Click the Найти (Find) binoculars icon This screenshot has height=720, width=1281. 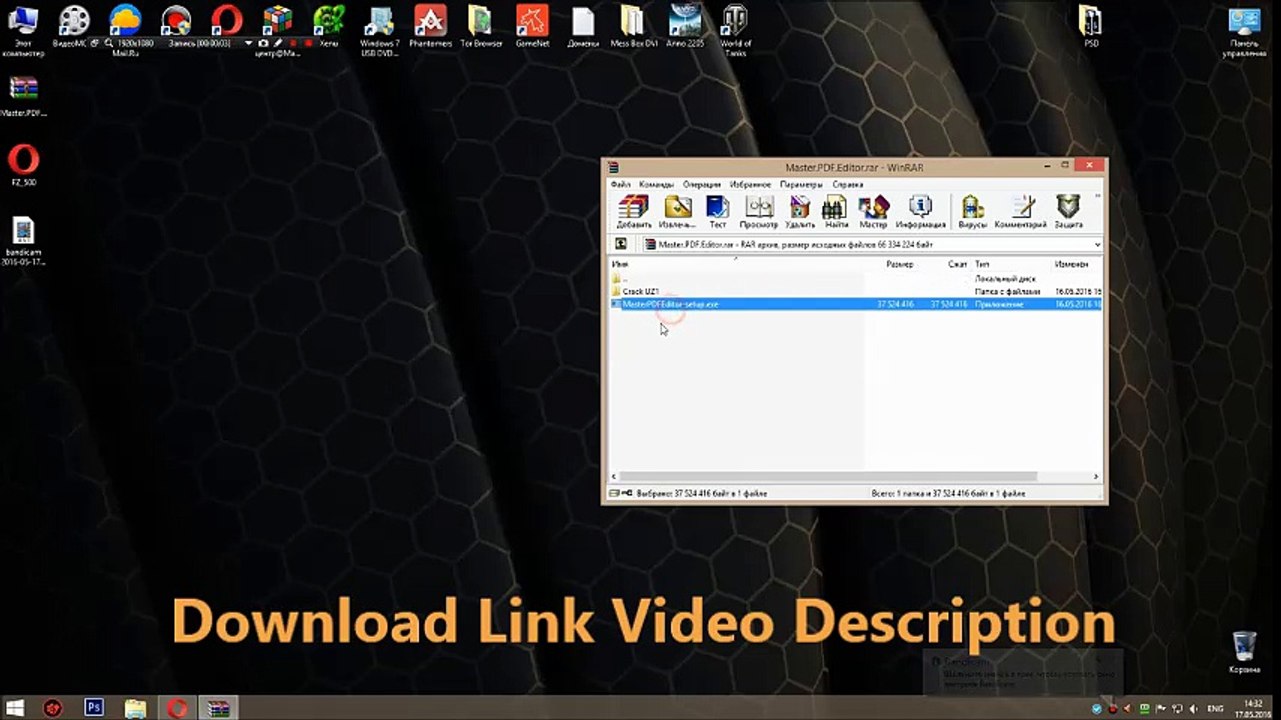click(x=836, y=212)
